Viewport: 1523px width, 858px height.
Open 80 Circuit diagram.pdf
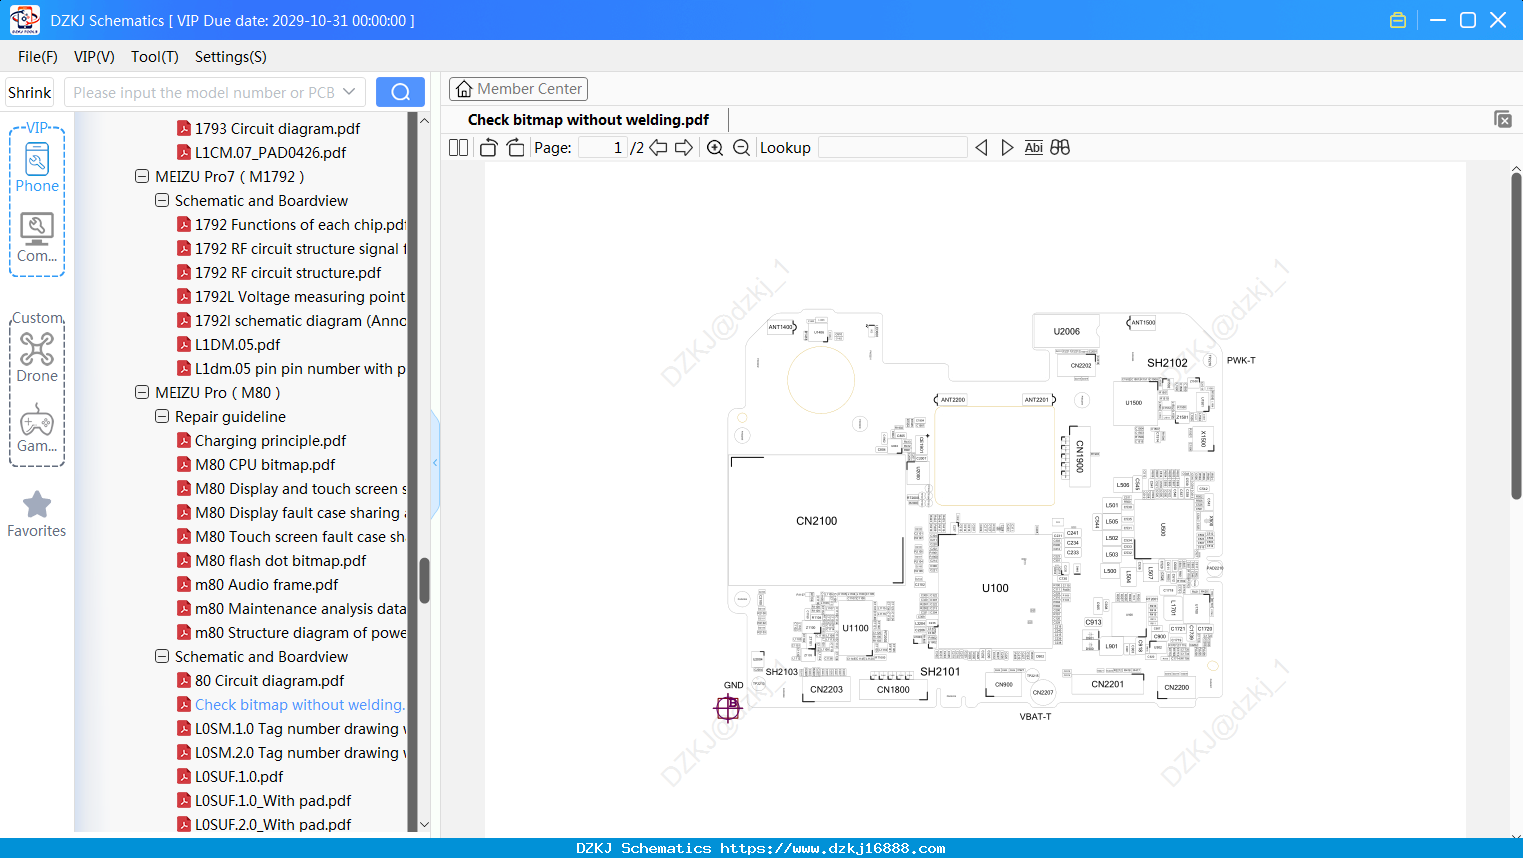[x=269, y=680]
